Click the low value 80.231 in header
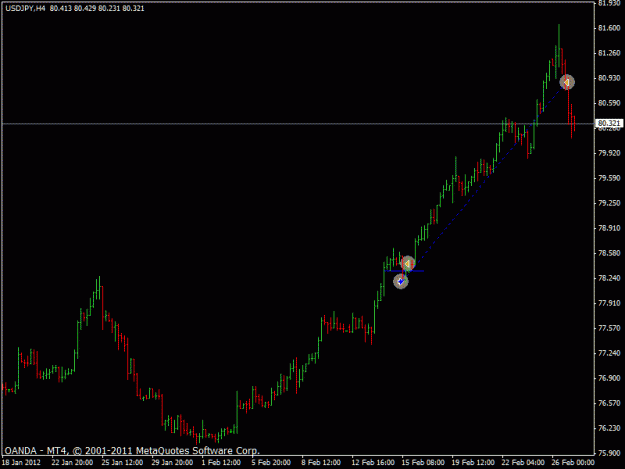The height and width of the screenshot is (469, 625). tap(109, 8)
